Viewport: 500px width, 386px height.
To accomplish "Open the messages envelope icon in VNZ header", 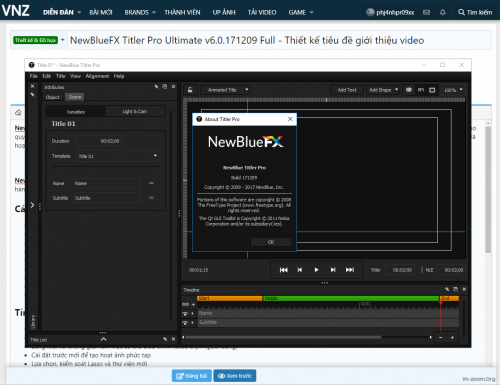I will pyautogui.click(x=426, y=12).
